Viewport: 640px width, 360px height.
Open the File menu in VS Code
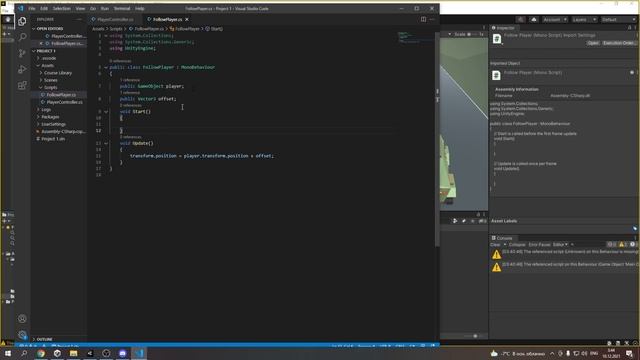32,8
